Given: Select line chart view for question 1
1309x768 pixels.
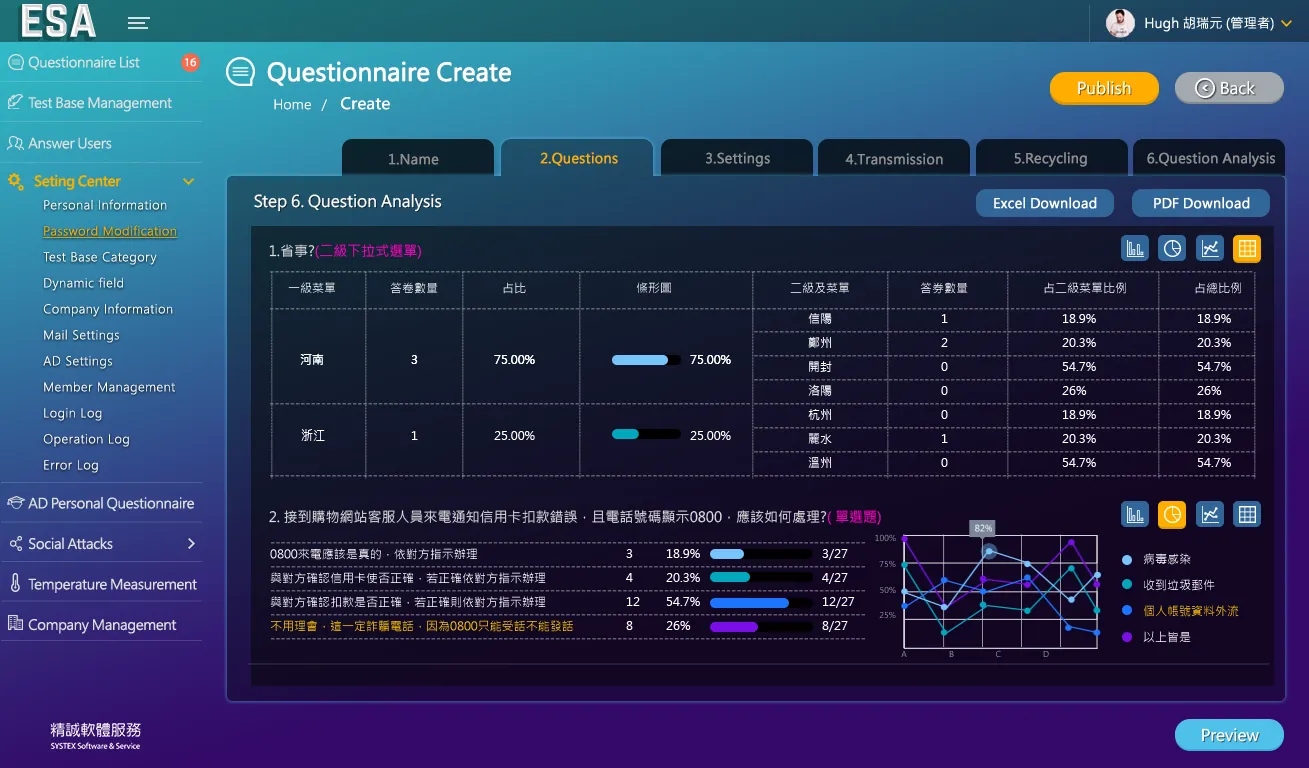Looking at the screenshot, I should click(x=1210, y=249).
